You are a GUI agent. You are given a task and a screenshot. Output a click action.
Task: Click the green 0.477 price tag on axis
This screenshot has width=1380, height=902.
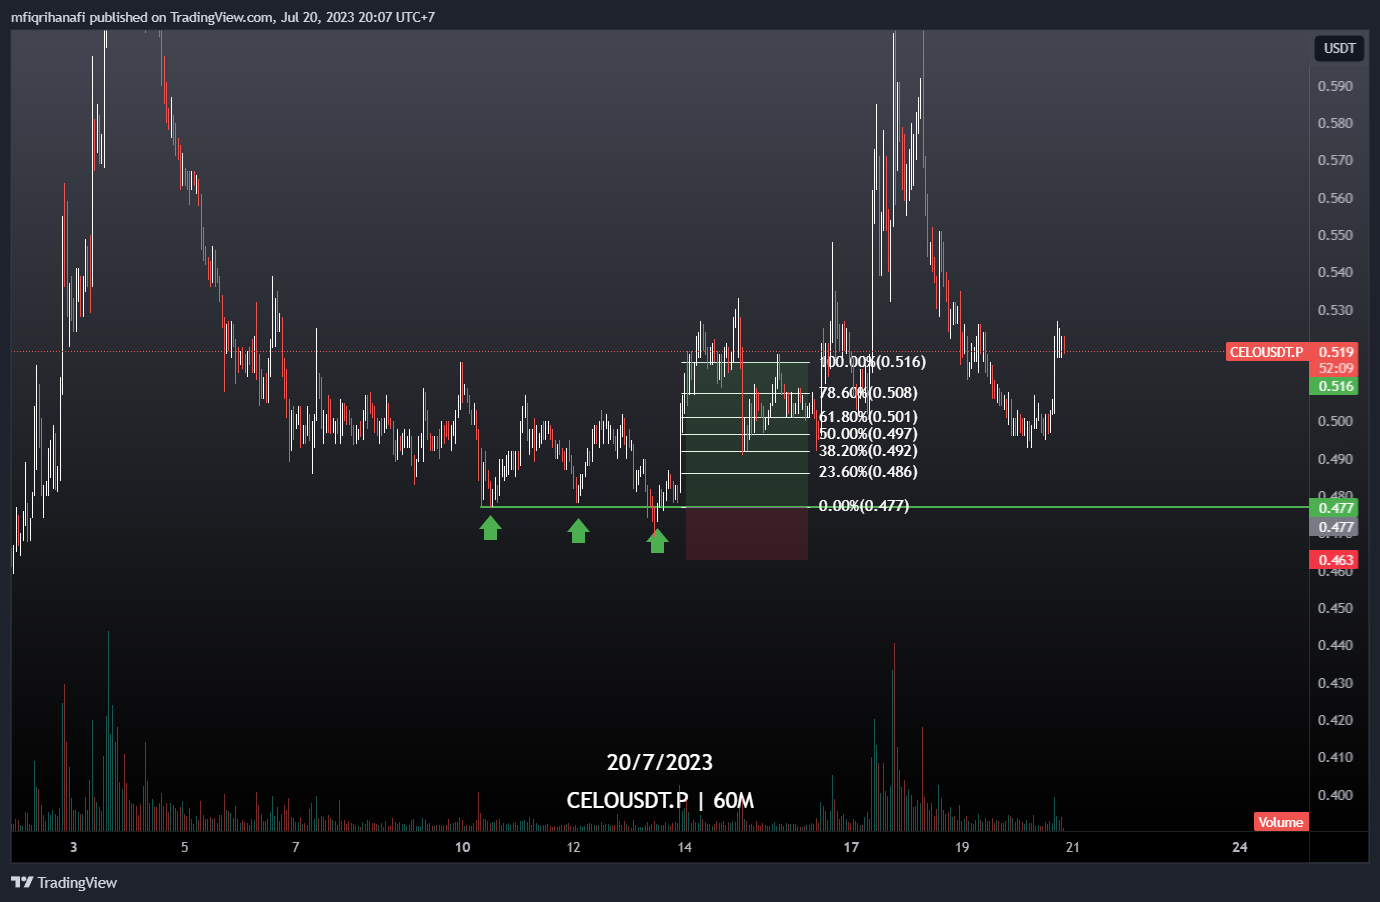(1334, 508)
